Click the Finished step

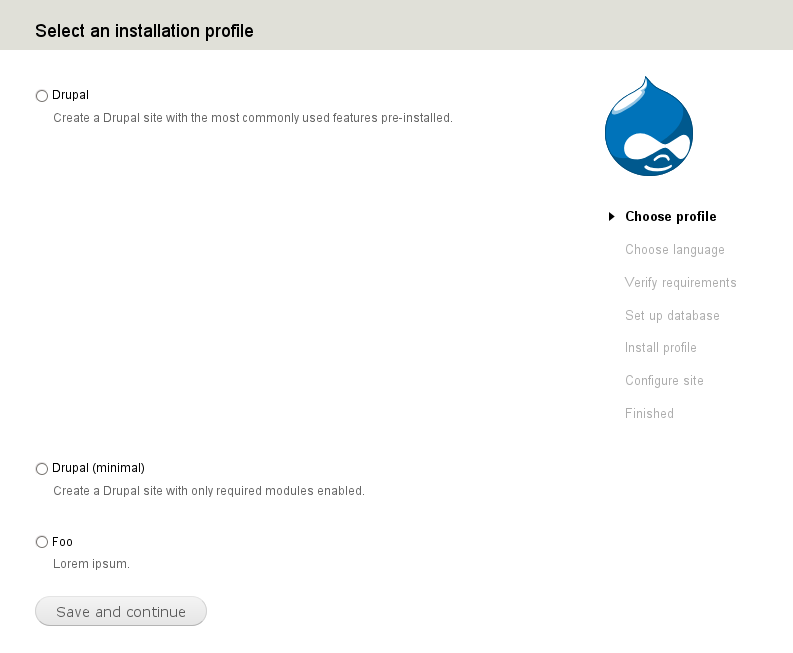[x=649, y=414]
